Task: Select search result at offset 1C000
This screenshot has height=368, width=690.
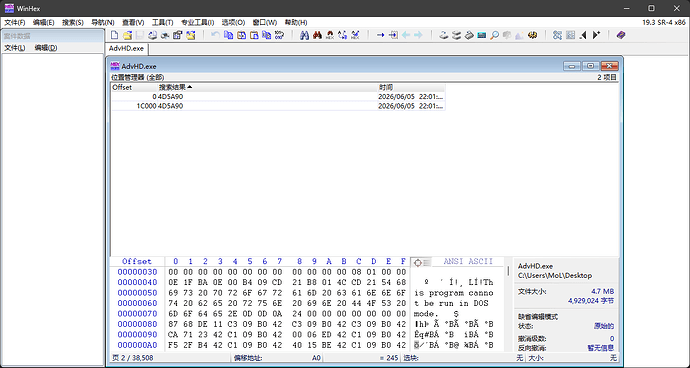Action: (x=278, y=106)
